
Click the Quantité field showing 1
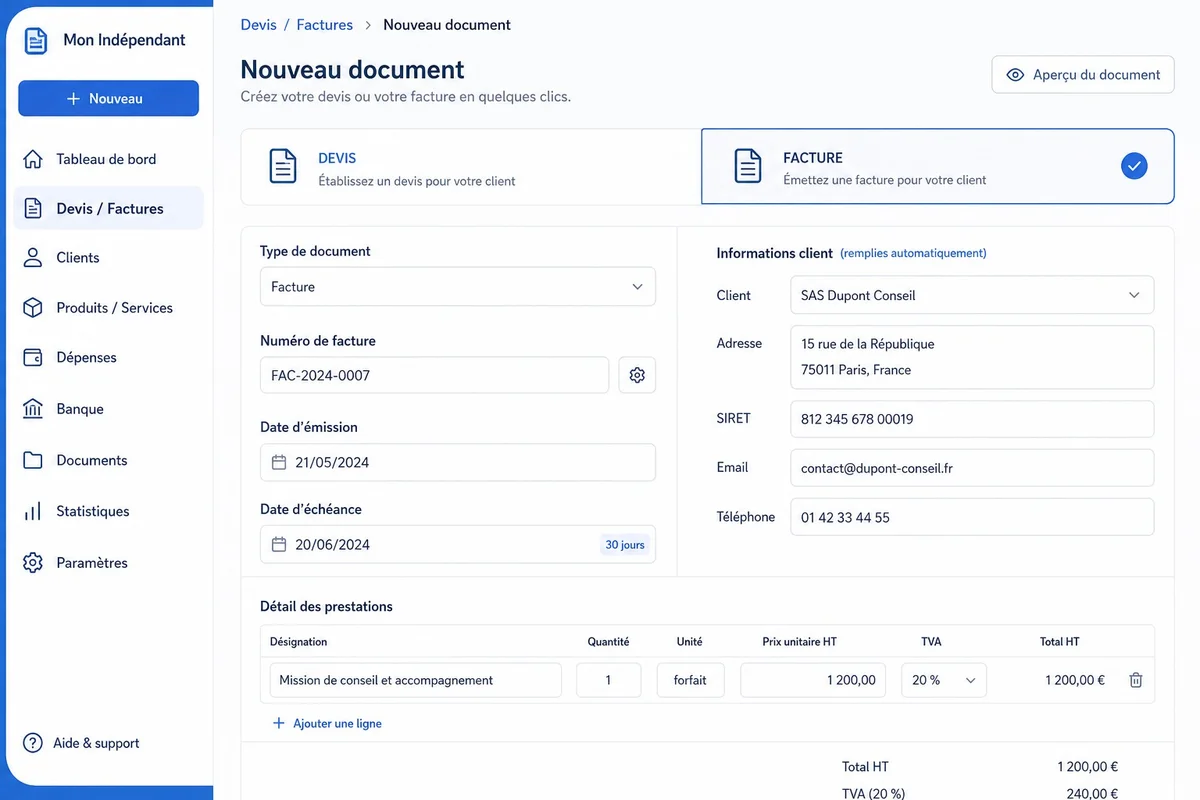point(608,680)
